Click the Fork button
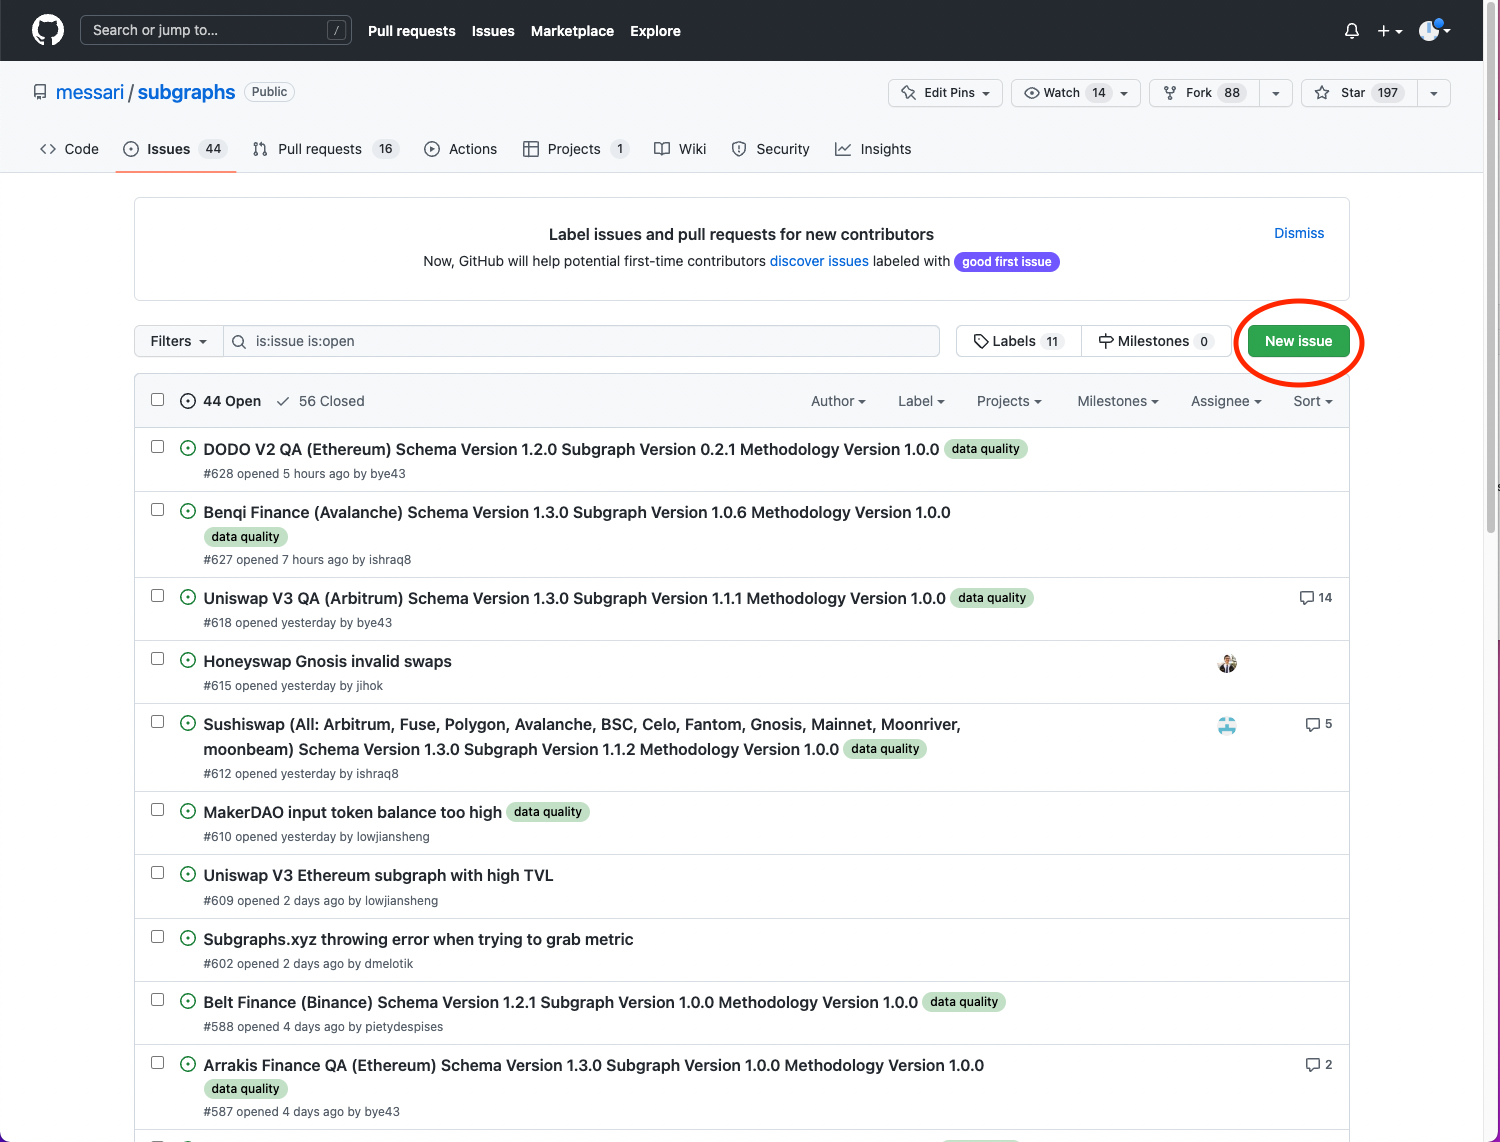The width and height of the screenshot is (1500, 1142). 1205,93
